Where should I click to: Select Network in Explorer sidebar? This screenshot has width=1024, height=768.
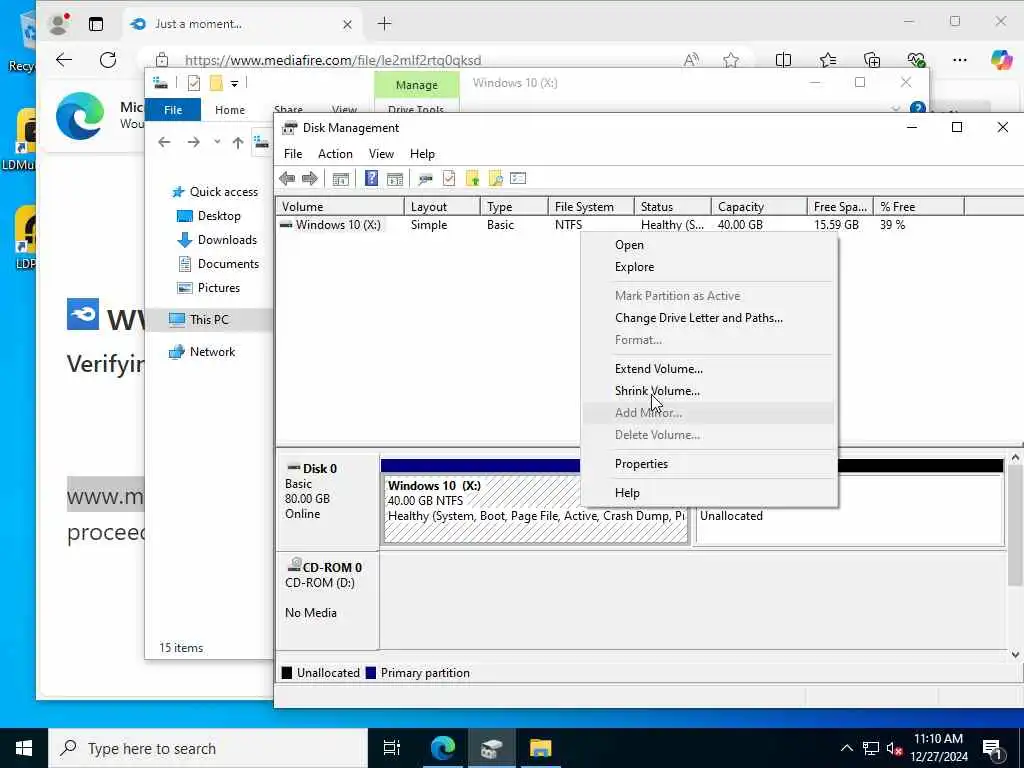point(212,351)
